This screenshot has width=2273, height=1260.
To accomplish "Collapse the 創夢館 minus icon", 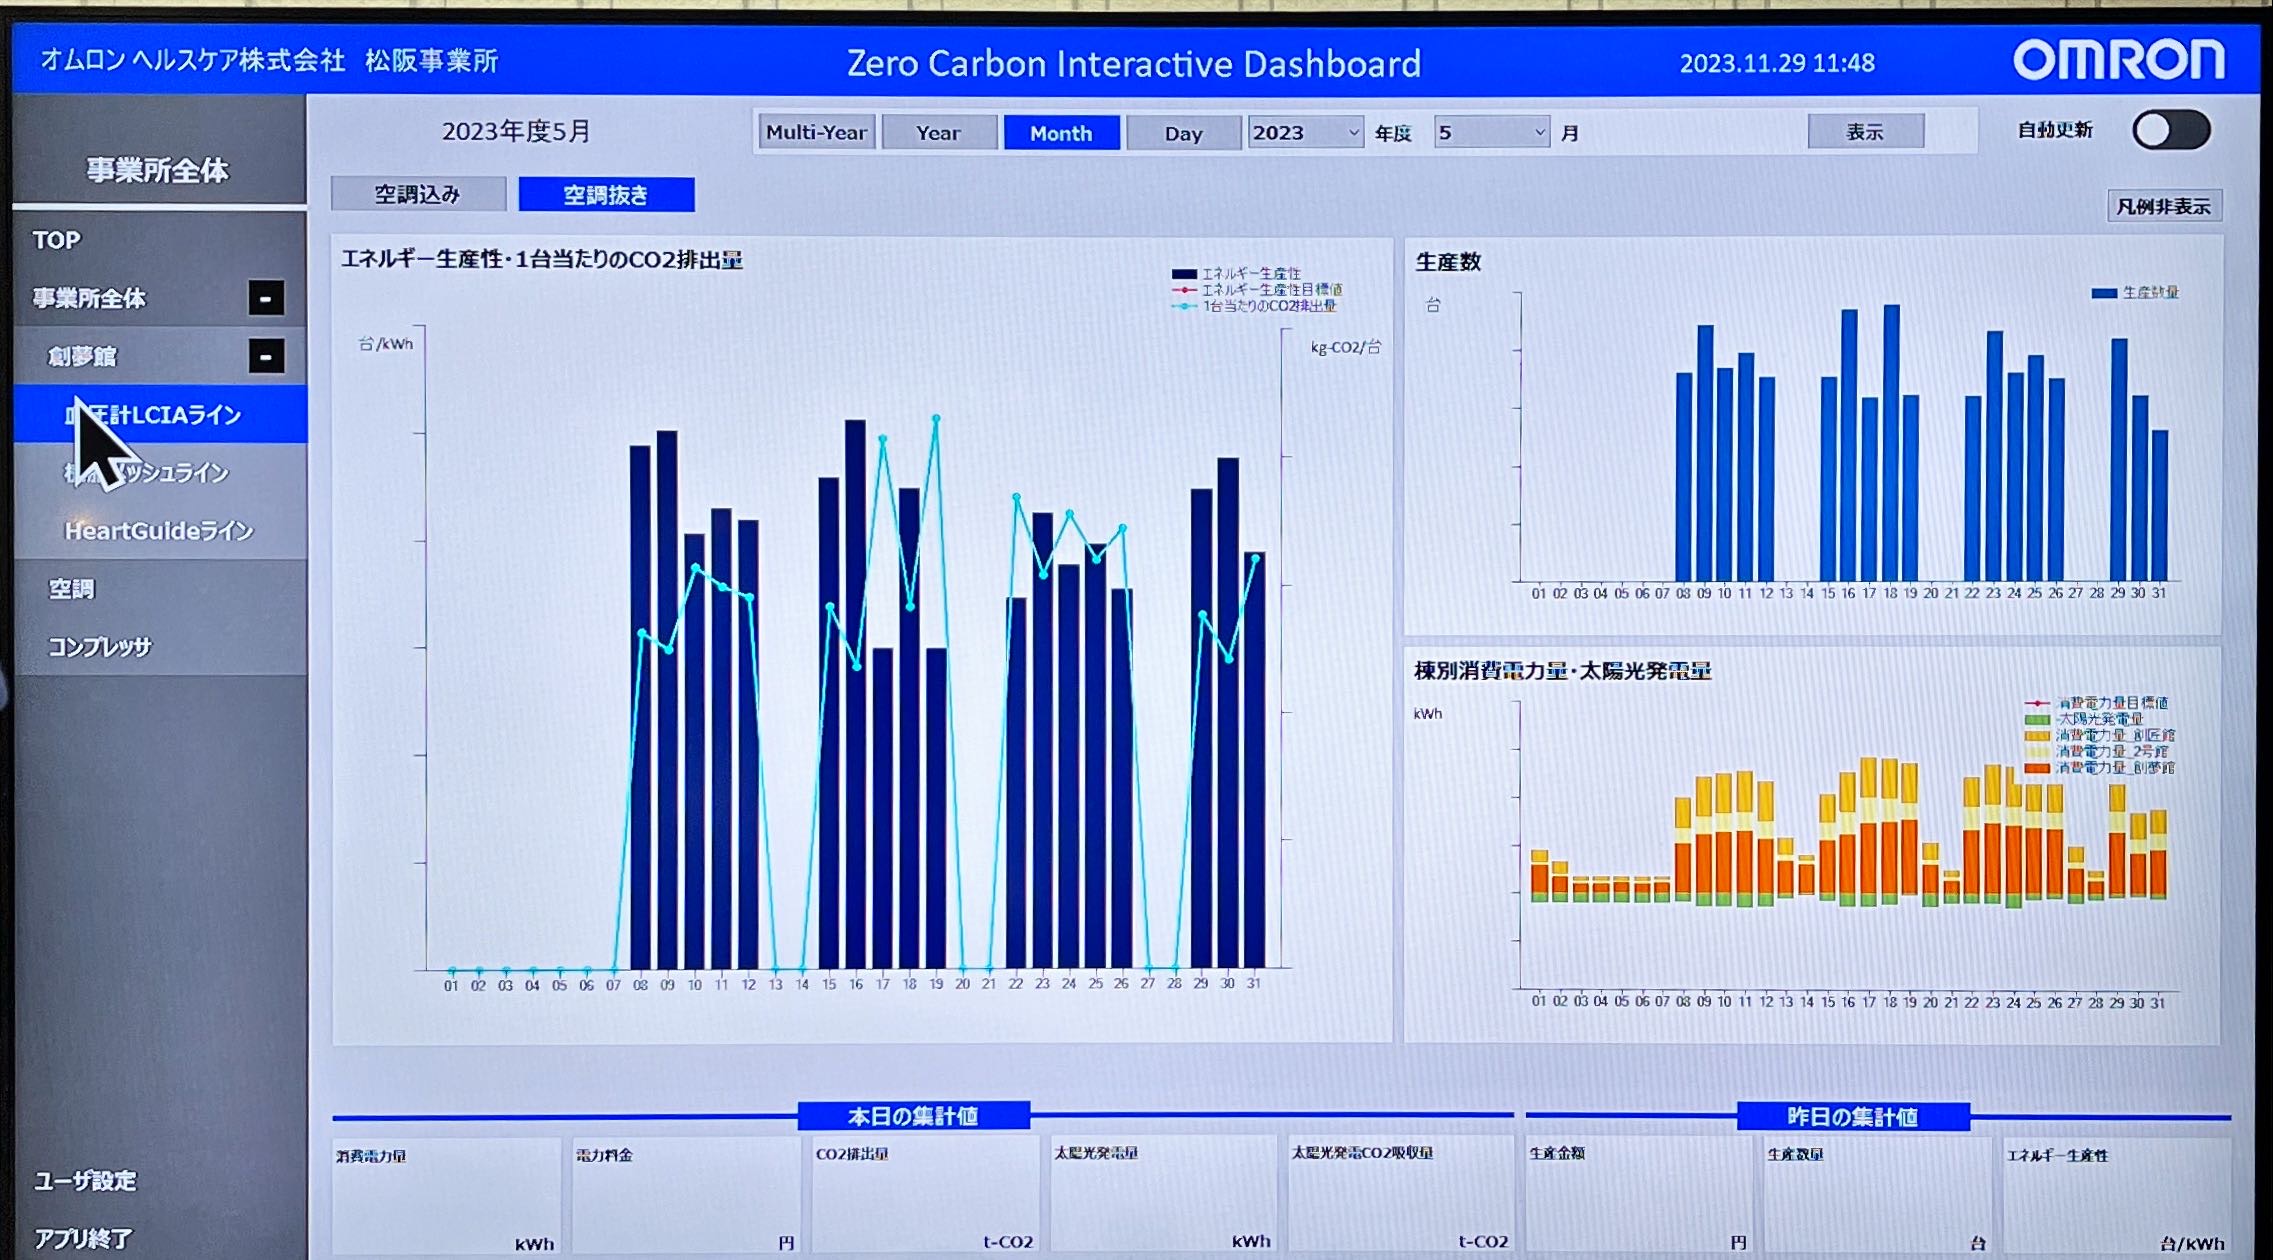I will coord(266,356).
